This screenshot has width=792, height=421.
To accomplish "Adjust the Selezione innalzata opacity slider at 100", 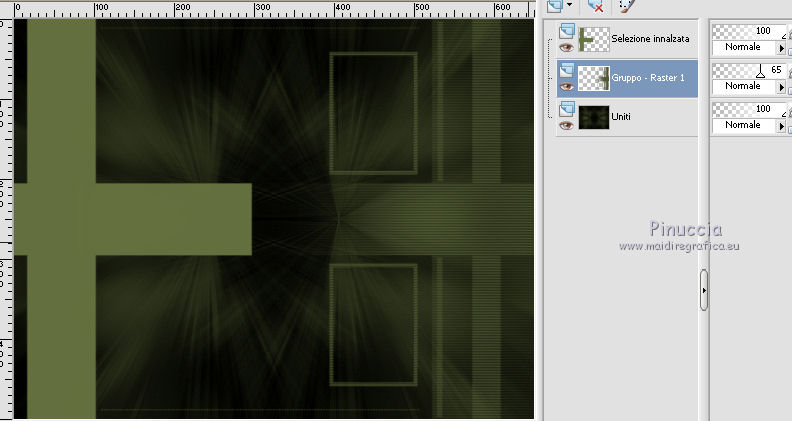I will pos(749,31).
